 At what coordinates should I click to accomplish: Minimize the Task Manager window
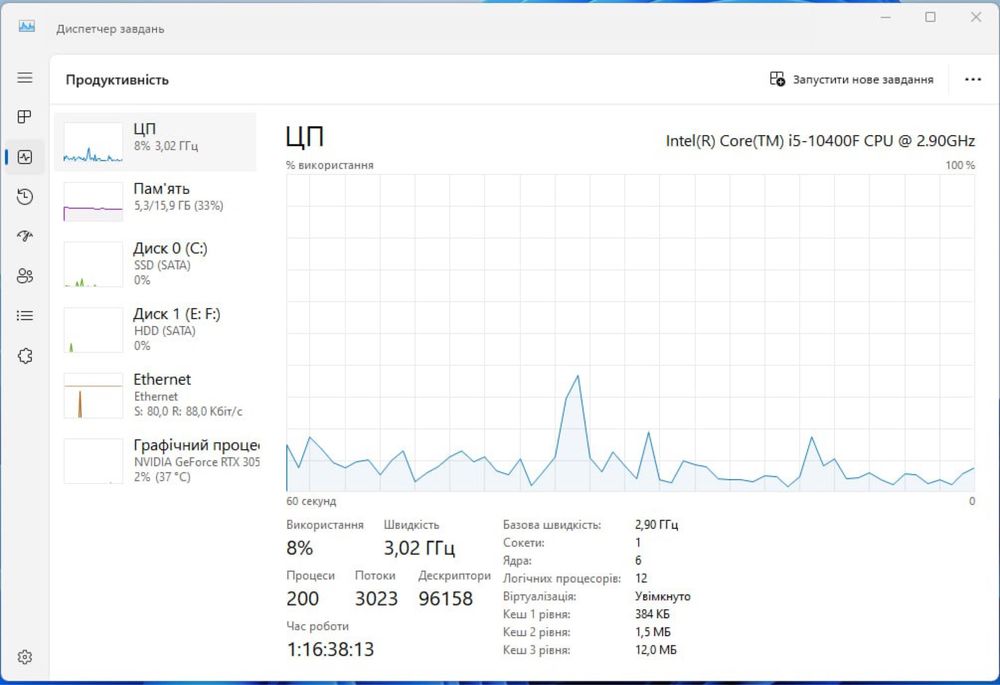point(886,17)
